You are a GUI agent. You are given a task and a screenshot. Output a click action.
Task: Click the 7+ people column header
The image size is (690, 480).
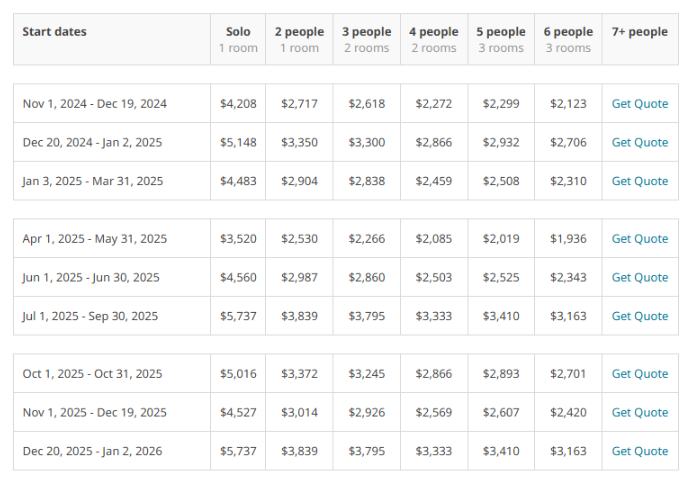point(639,32)
